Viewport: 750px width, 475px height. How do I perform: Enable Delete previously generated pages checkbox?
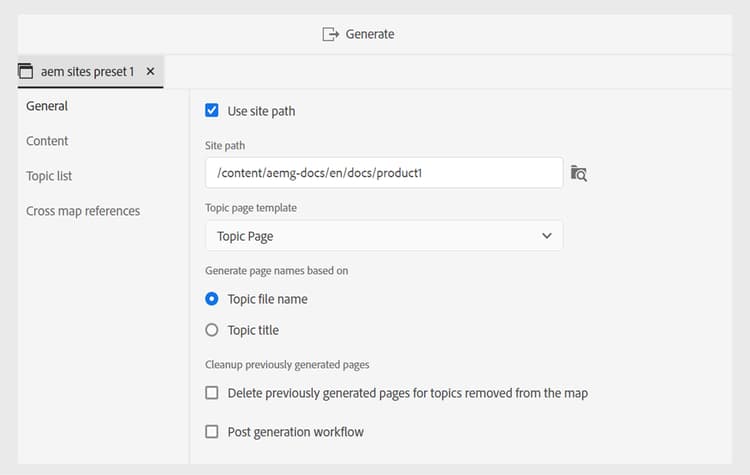point(212,393)
